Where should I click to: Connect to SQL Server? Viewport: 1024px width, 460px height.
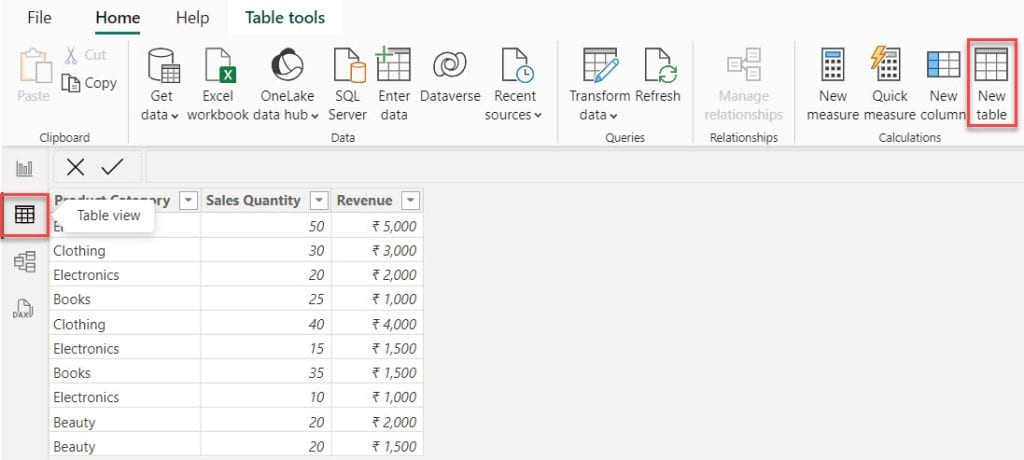[347, 85]
